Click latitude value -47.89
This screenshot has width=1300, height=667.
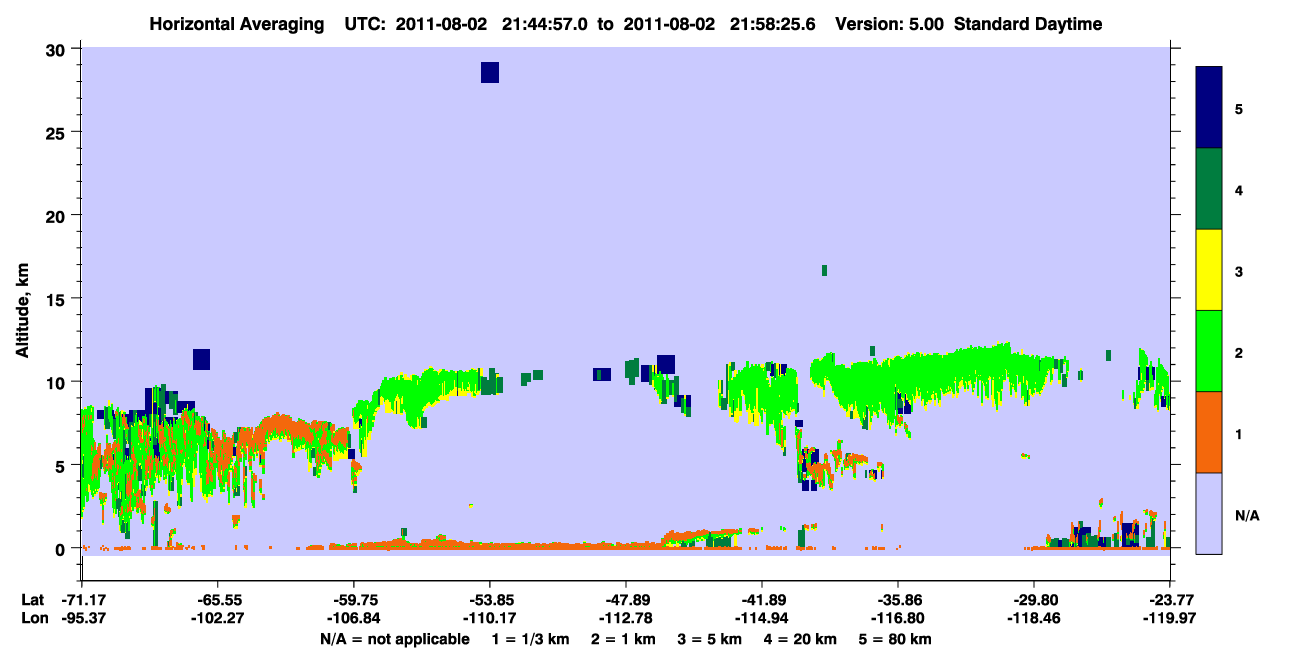point(626,599)
